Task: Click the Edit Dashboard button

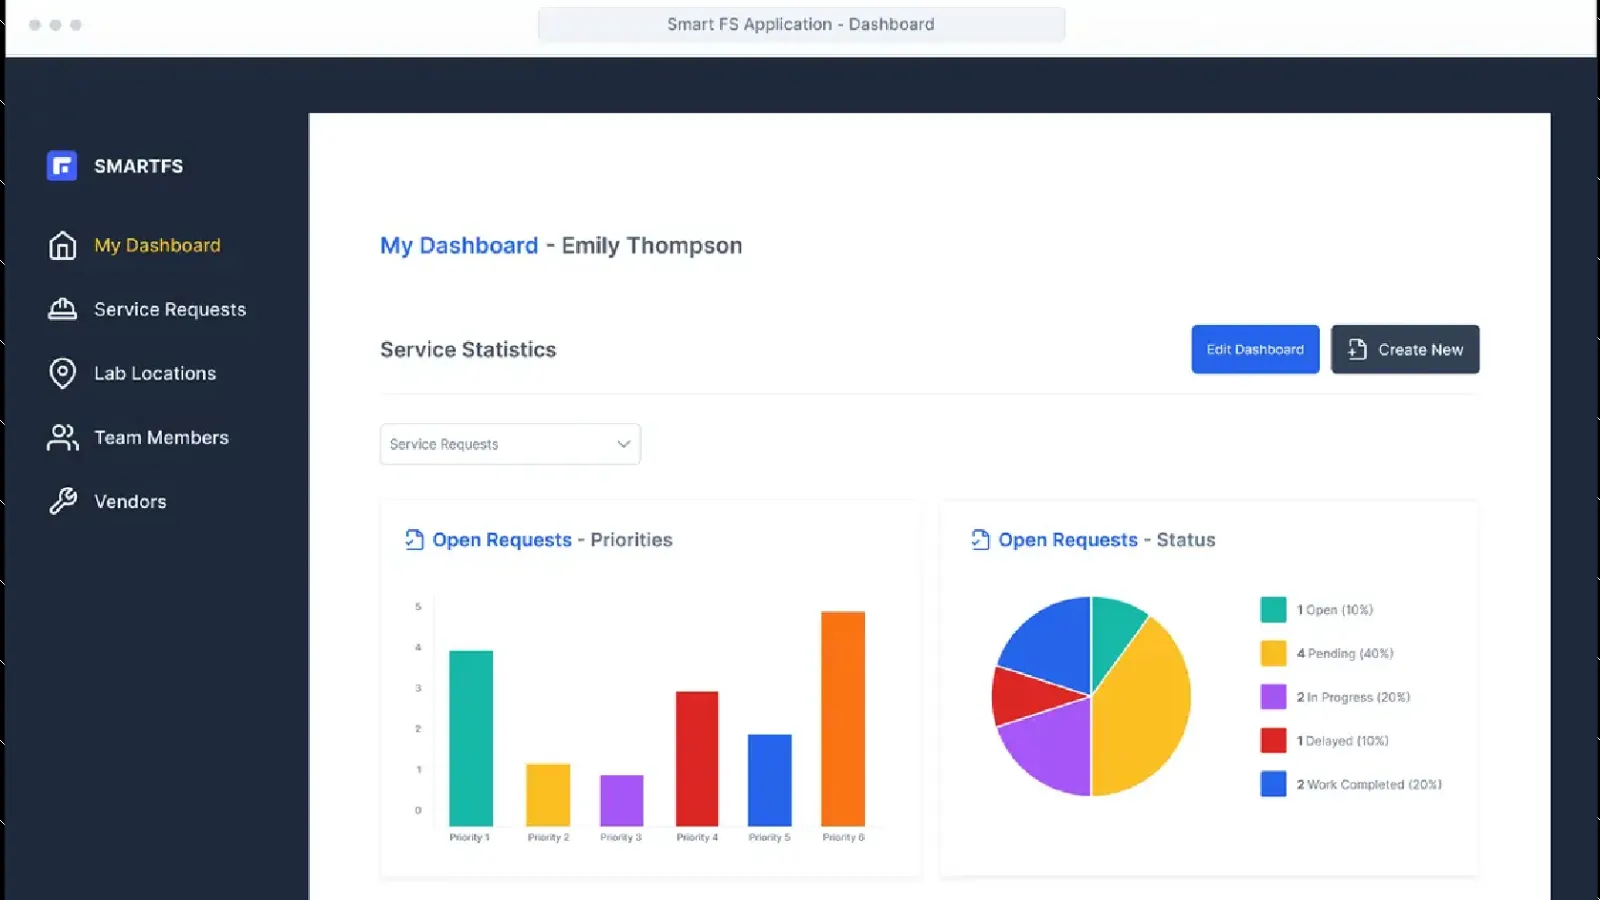Action: [1255, 349]
